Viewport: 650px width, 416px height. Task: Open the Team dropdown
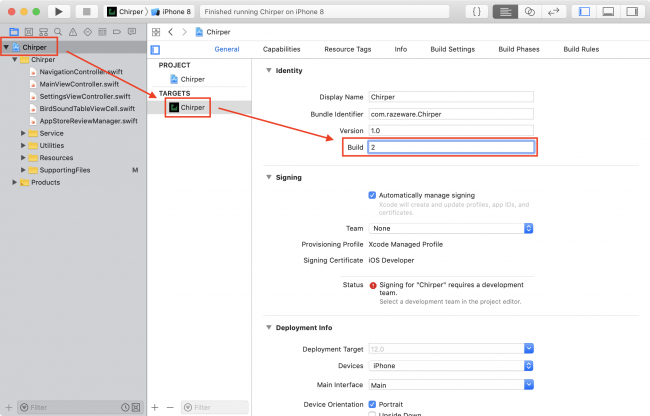coord(451,228)
